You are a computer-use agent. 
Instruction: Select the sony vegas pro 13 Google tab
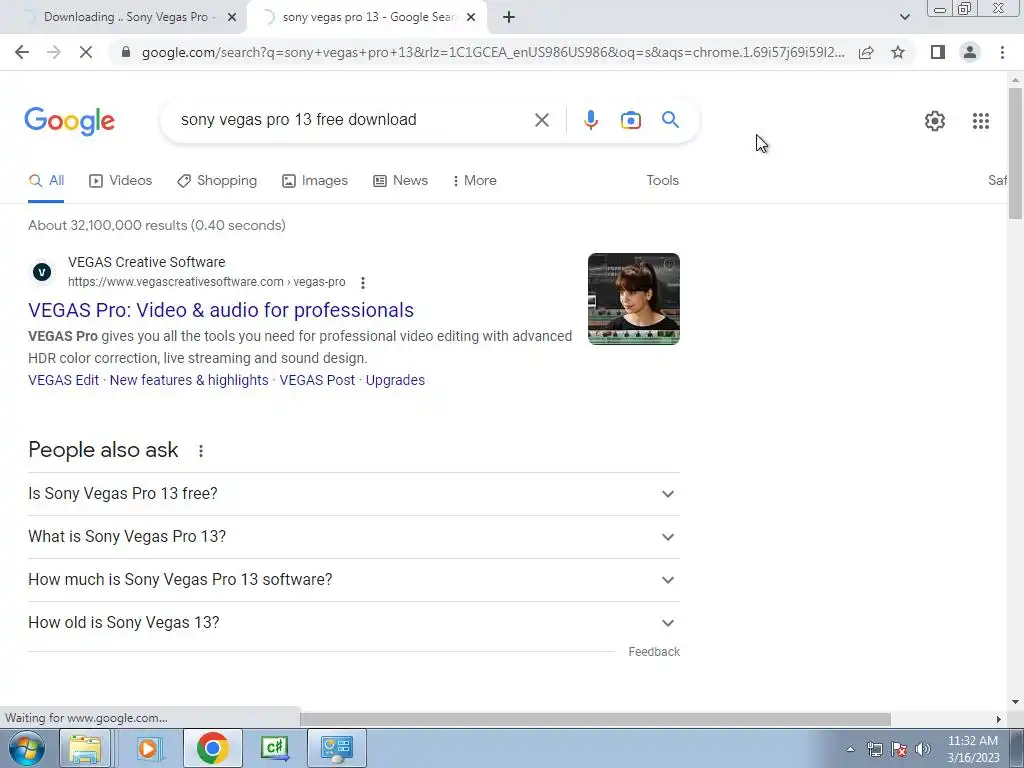[366, 18]
